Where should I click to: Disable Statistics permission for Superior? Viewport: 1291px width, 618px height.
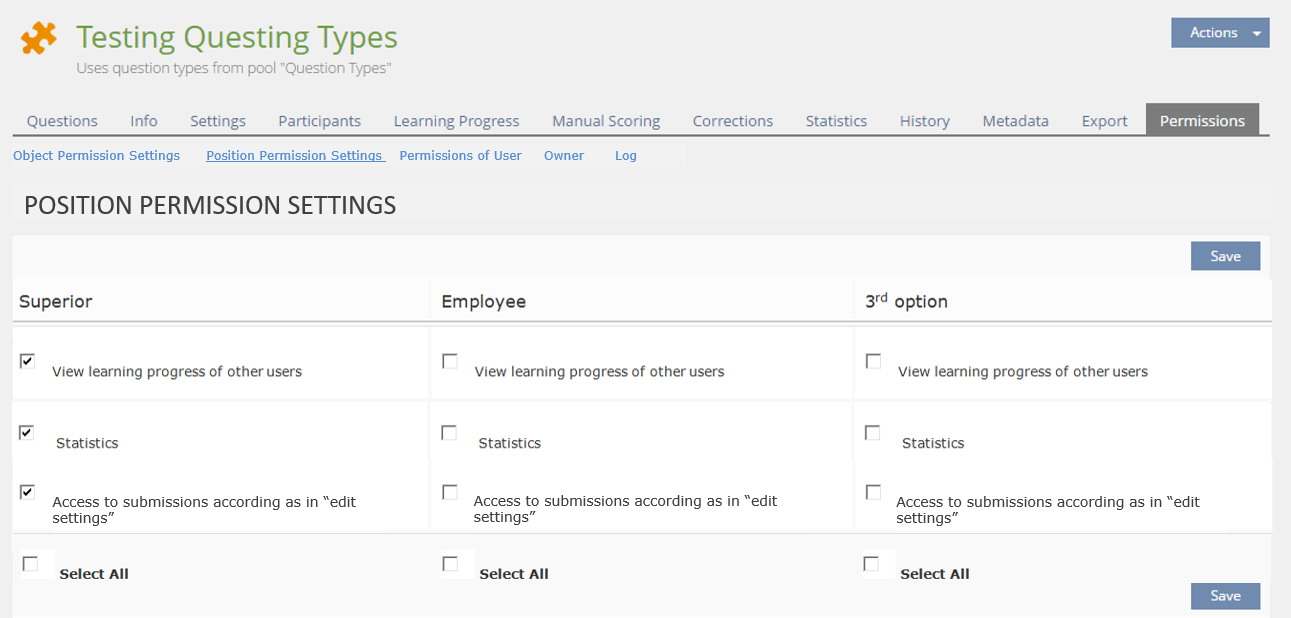click(27, 432)
